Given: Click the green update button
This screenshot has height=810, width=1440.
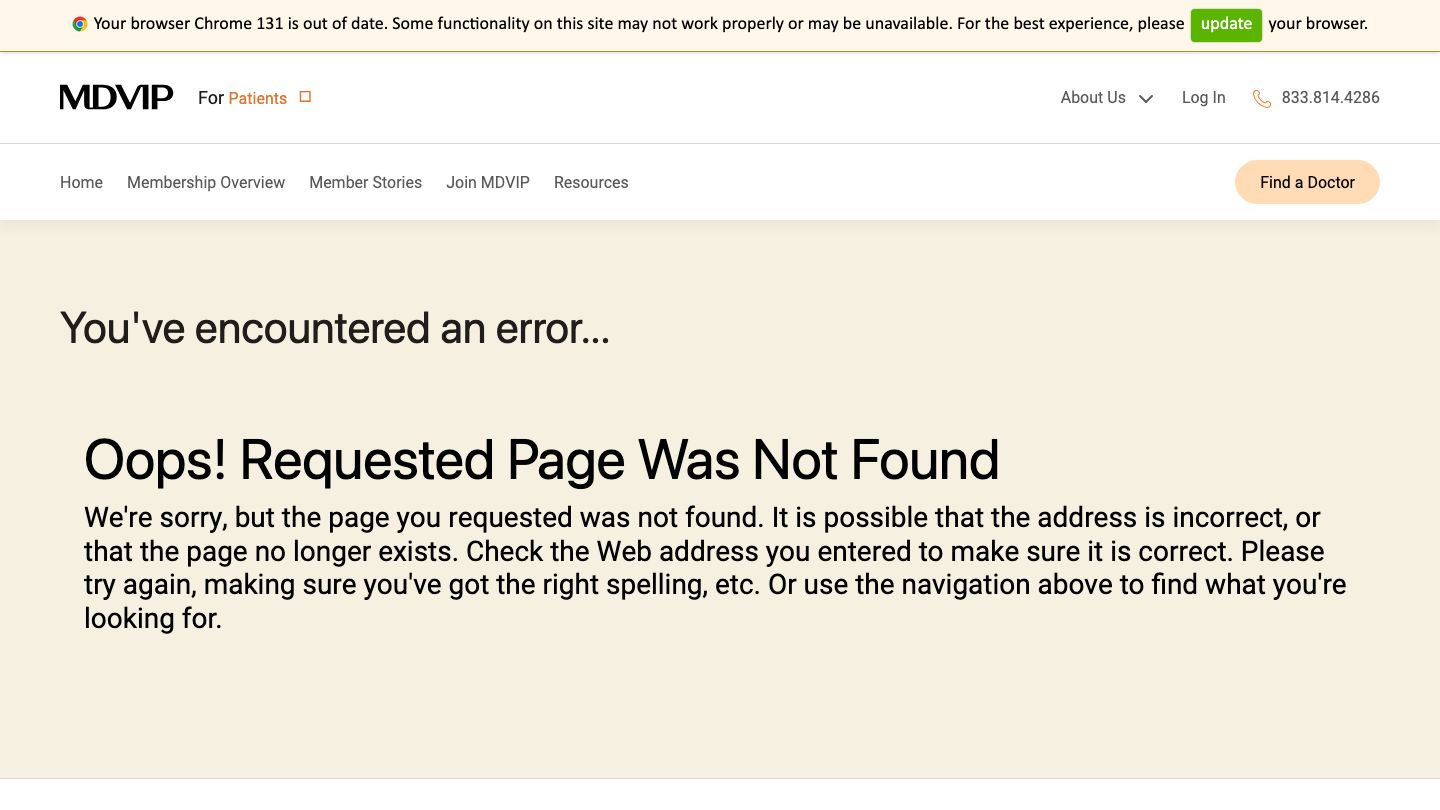Looking at the screenshot, I should (1226, 24).
